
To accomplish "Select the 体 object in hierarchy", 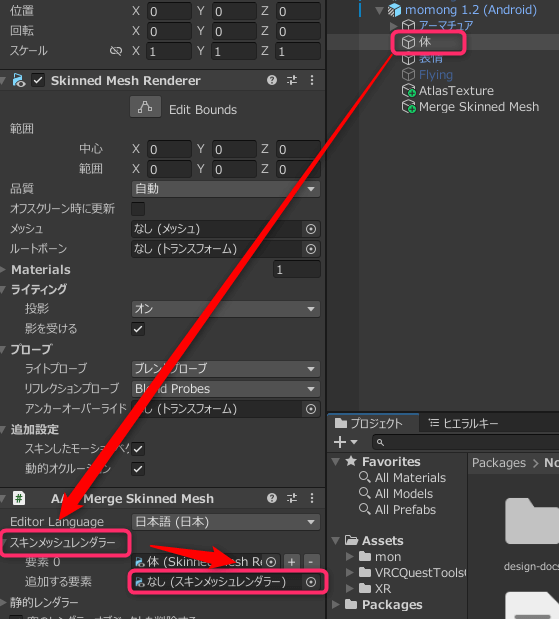I will pos(425,42).
